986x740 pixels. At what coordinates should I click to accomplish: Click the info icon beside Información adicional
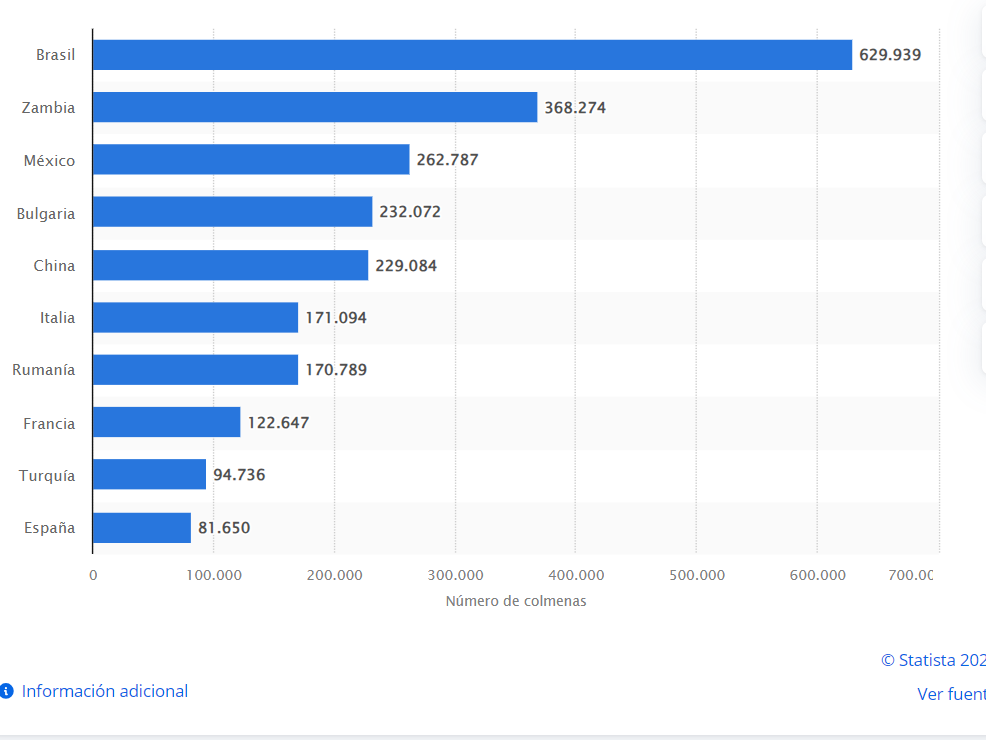[7, 691]
